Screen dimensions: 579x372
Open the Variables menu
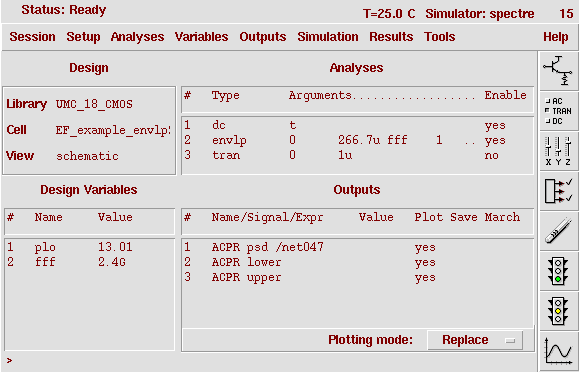pos(202,37)
